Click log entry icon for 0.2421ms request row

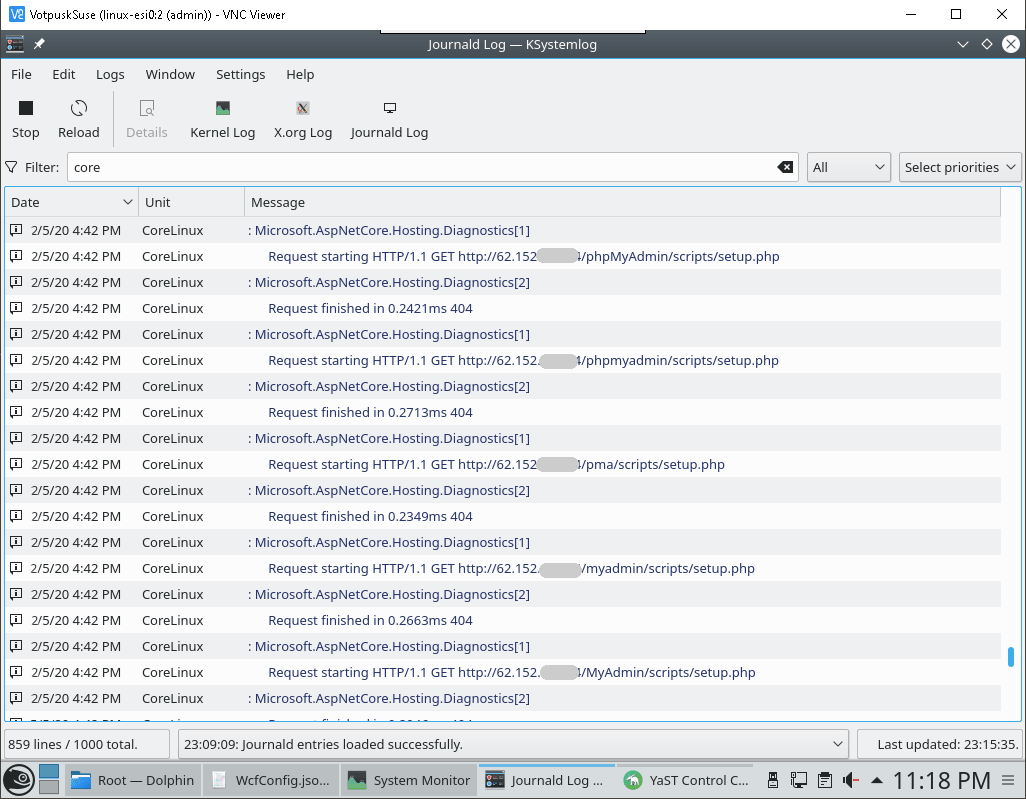coord(16,308)
